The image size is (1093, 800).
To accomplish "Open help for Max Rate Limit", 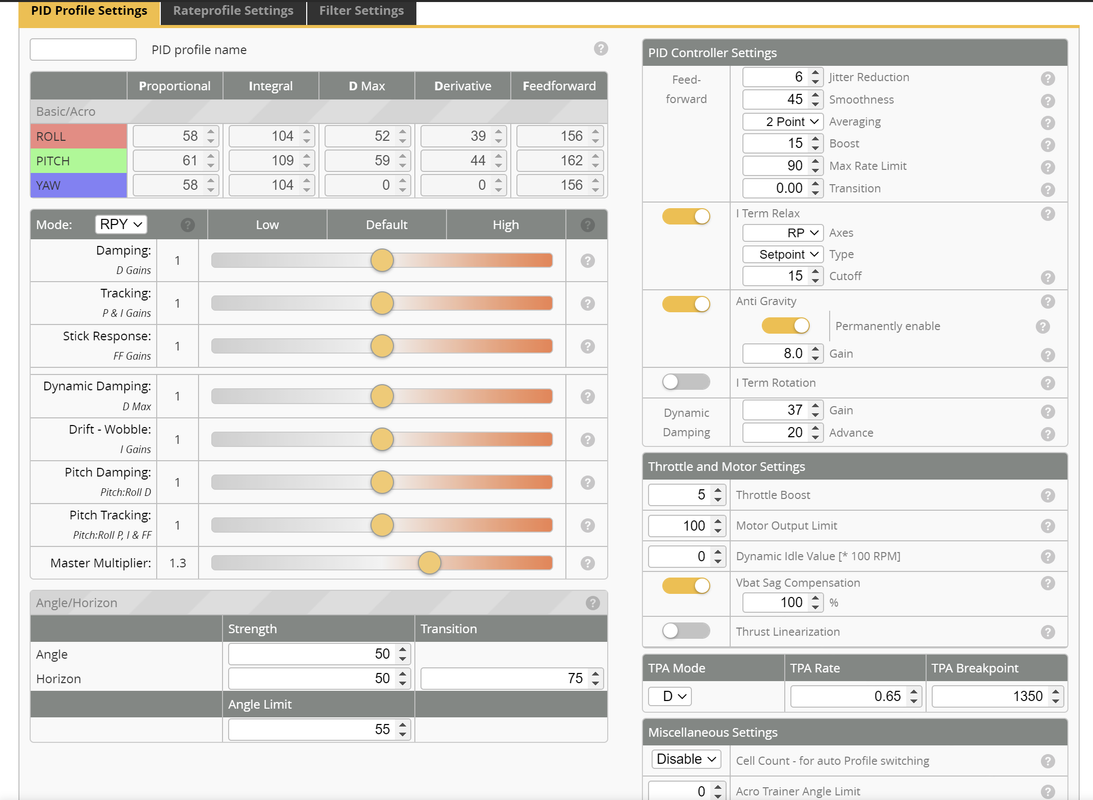I will pos(1048,167).
